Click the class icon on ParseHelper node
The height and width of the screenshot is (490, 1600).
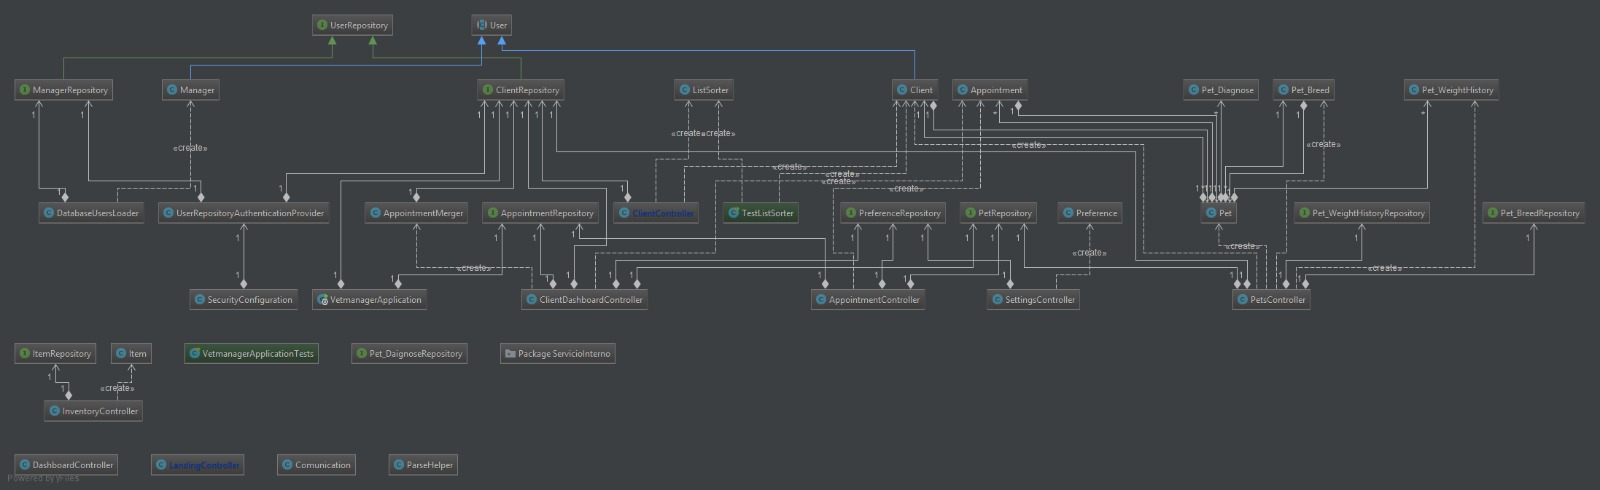coord(398,465)
